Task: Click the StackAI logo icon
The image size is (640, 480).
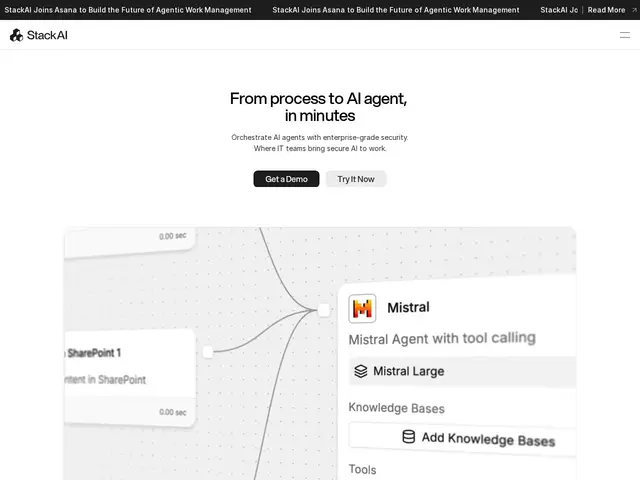Action: point(16,36)
